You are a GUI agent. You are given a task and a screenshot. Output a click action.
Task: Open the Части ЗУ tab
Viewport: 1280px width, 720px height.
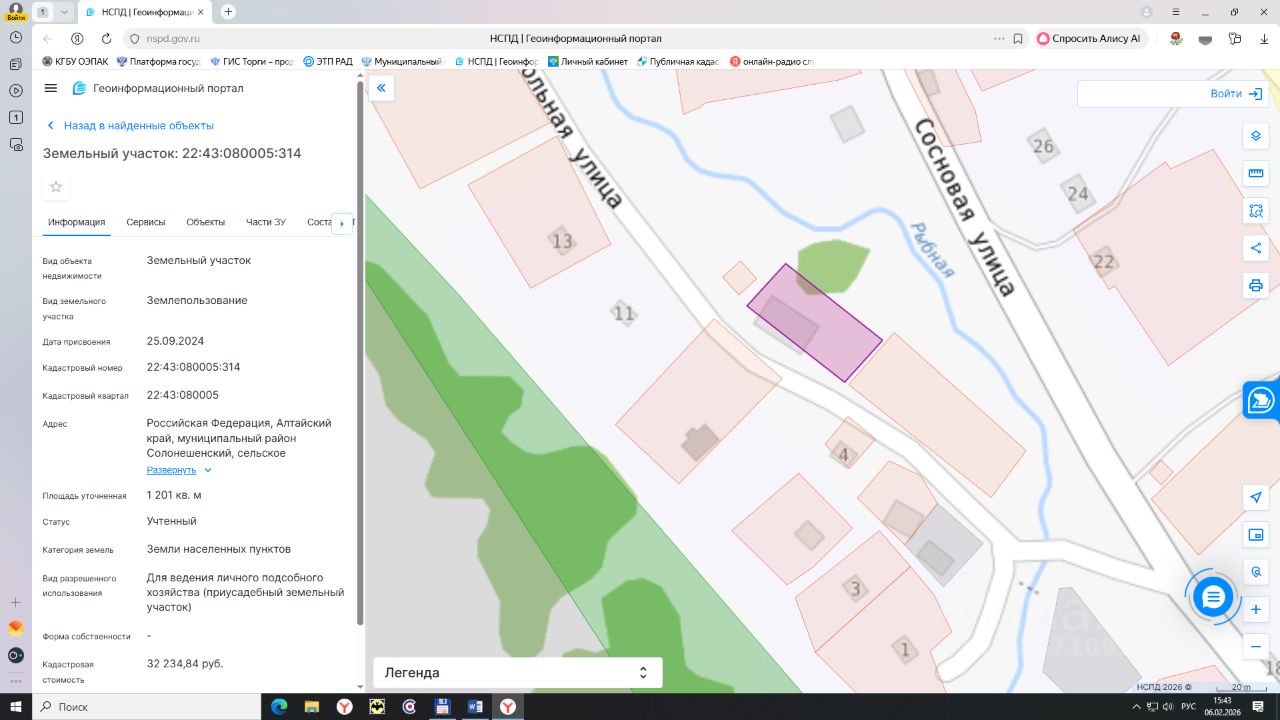(x=266, y=222)
